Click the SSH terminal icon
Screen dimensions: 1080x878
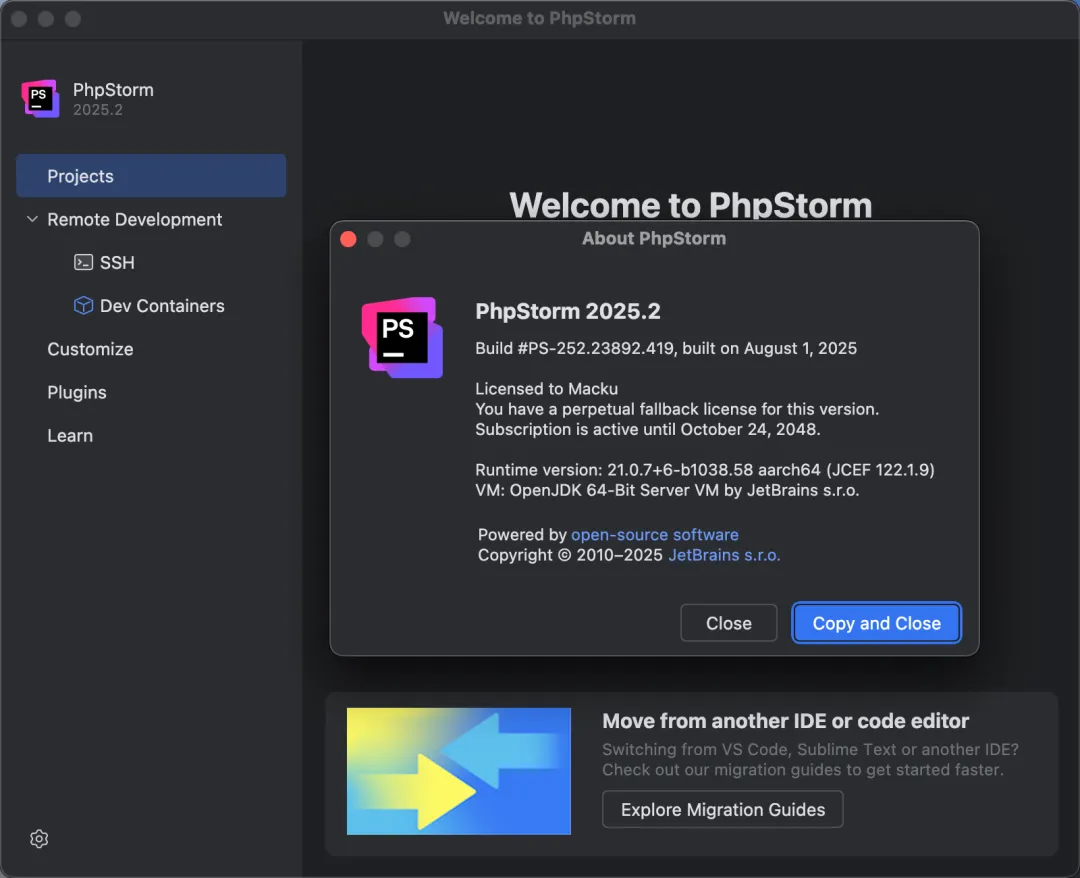click(x=83, y=262)
